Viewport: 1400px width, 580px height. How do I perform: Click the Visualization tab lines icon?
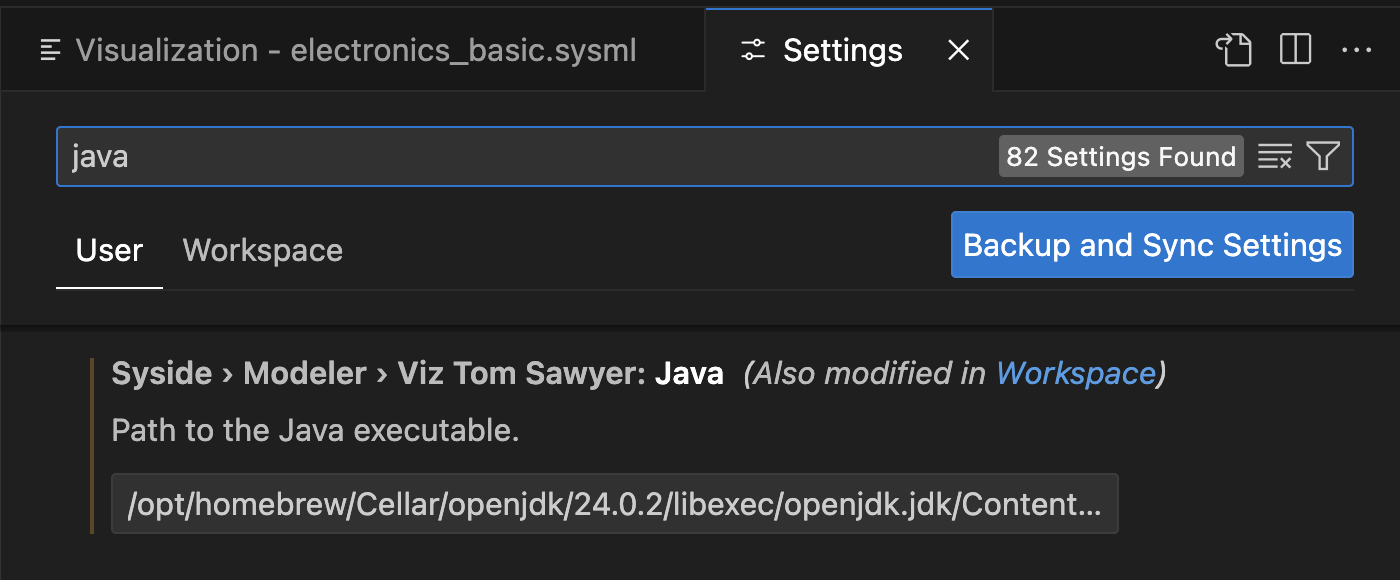[50, 50]
